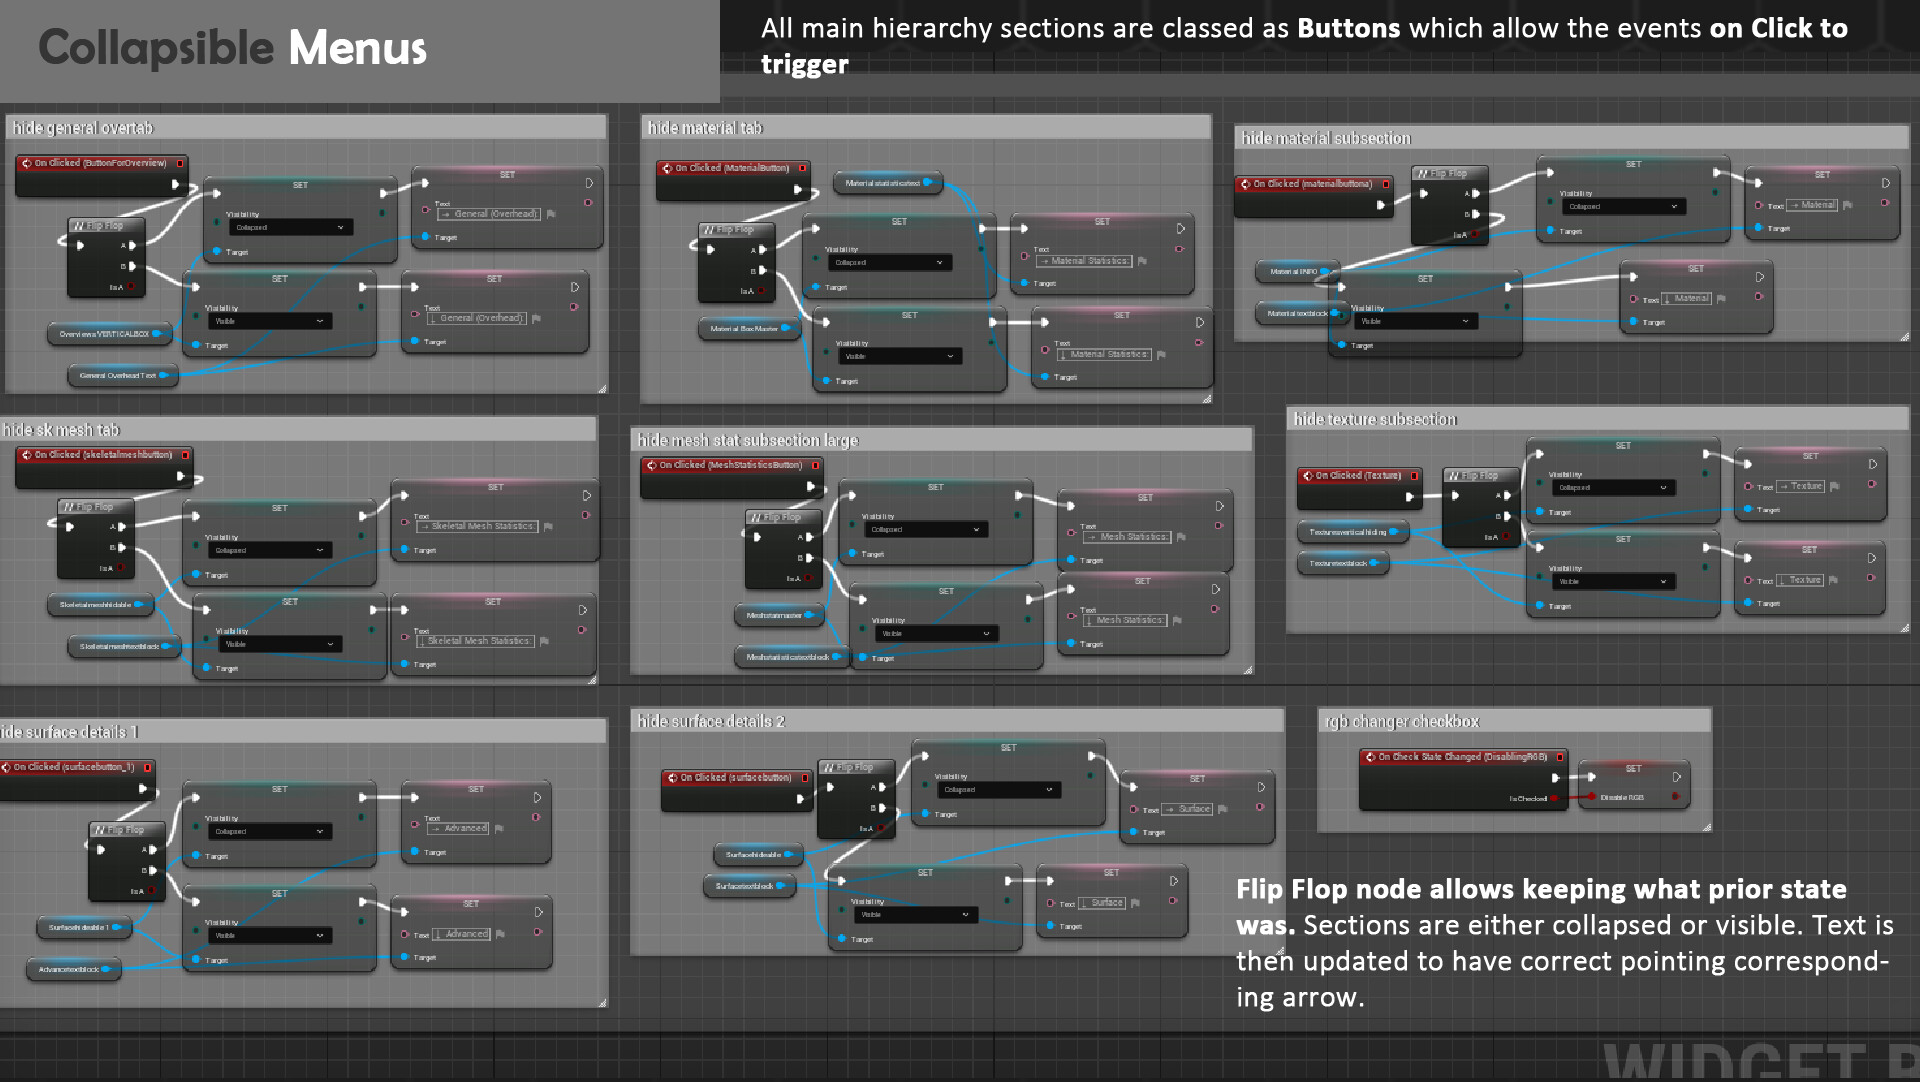This screenshot has height=1082, width=1920.
Task: Click the exec output pin of On Clicked (MeshStatisticsButton)
Action: [811, 487]
